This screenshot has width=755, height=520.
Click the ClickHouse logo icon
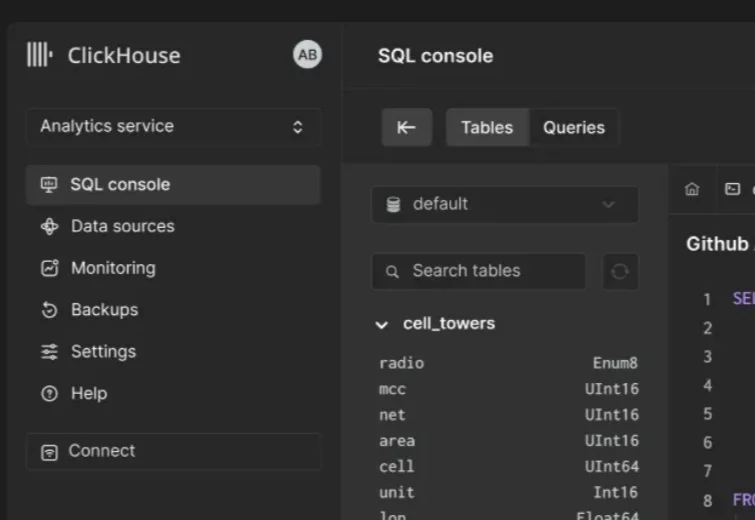coord(39,55)
